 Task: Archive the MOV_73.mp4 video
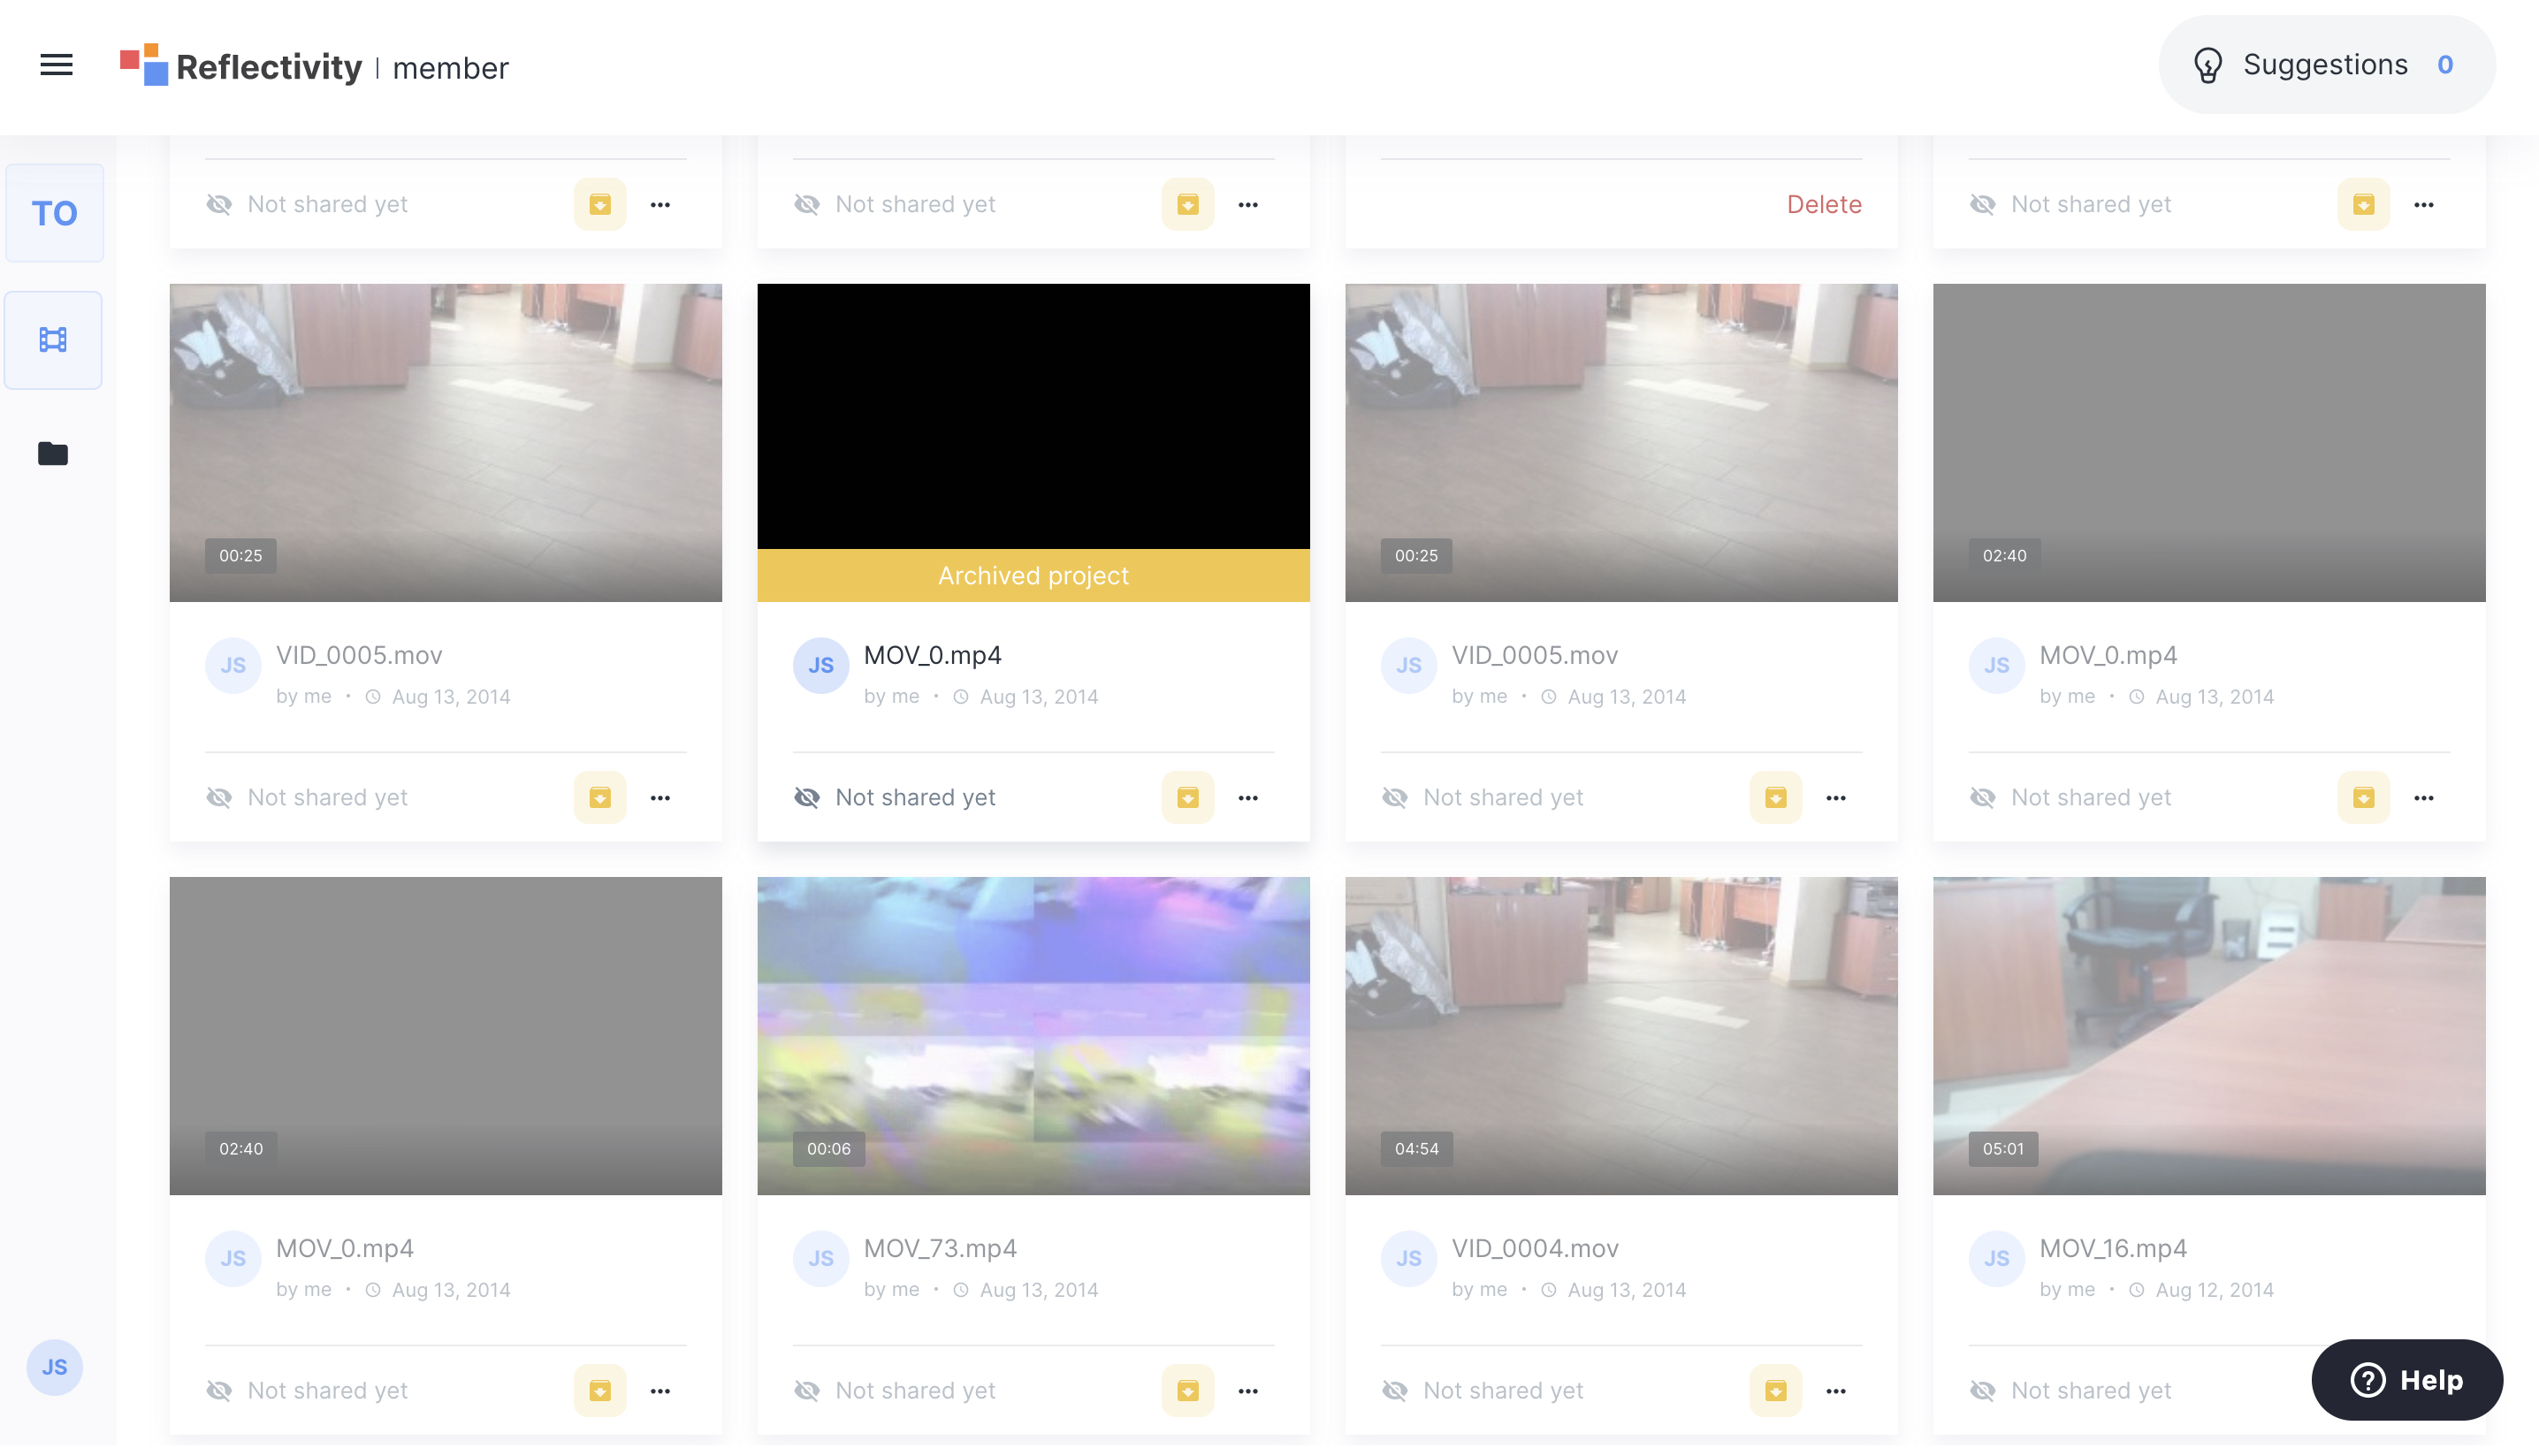(1187, 1390)
